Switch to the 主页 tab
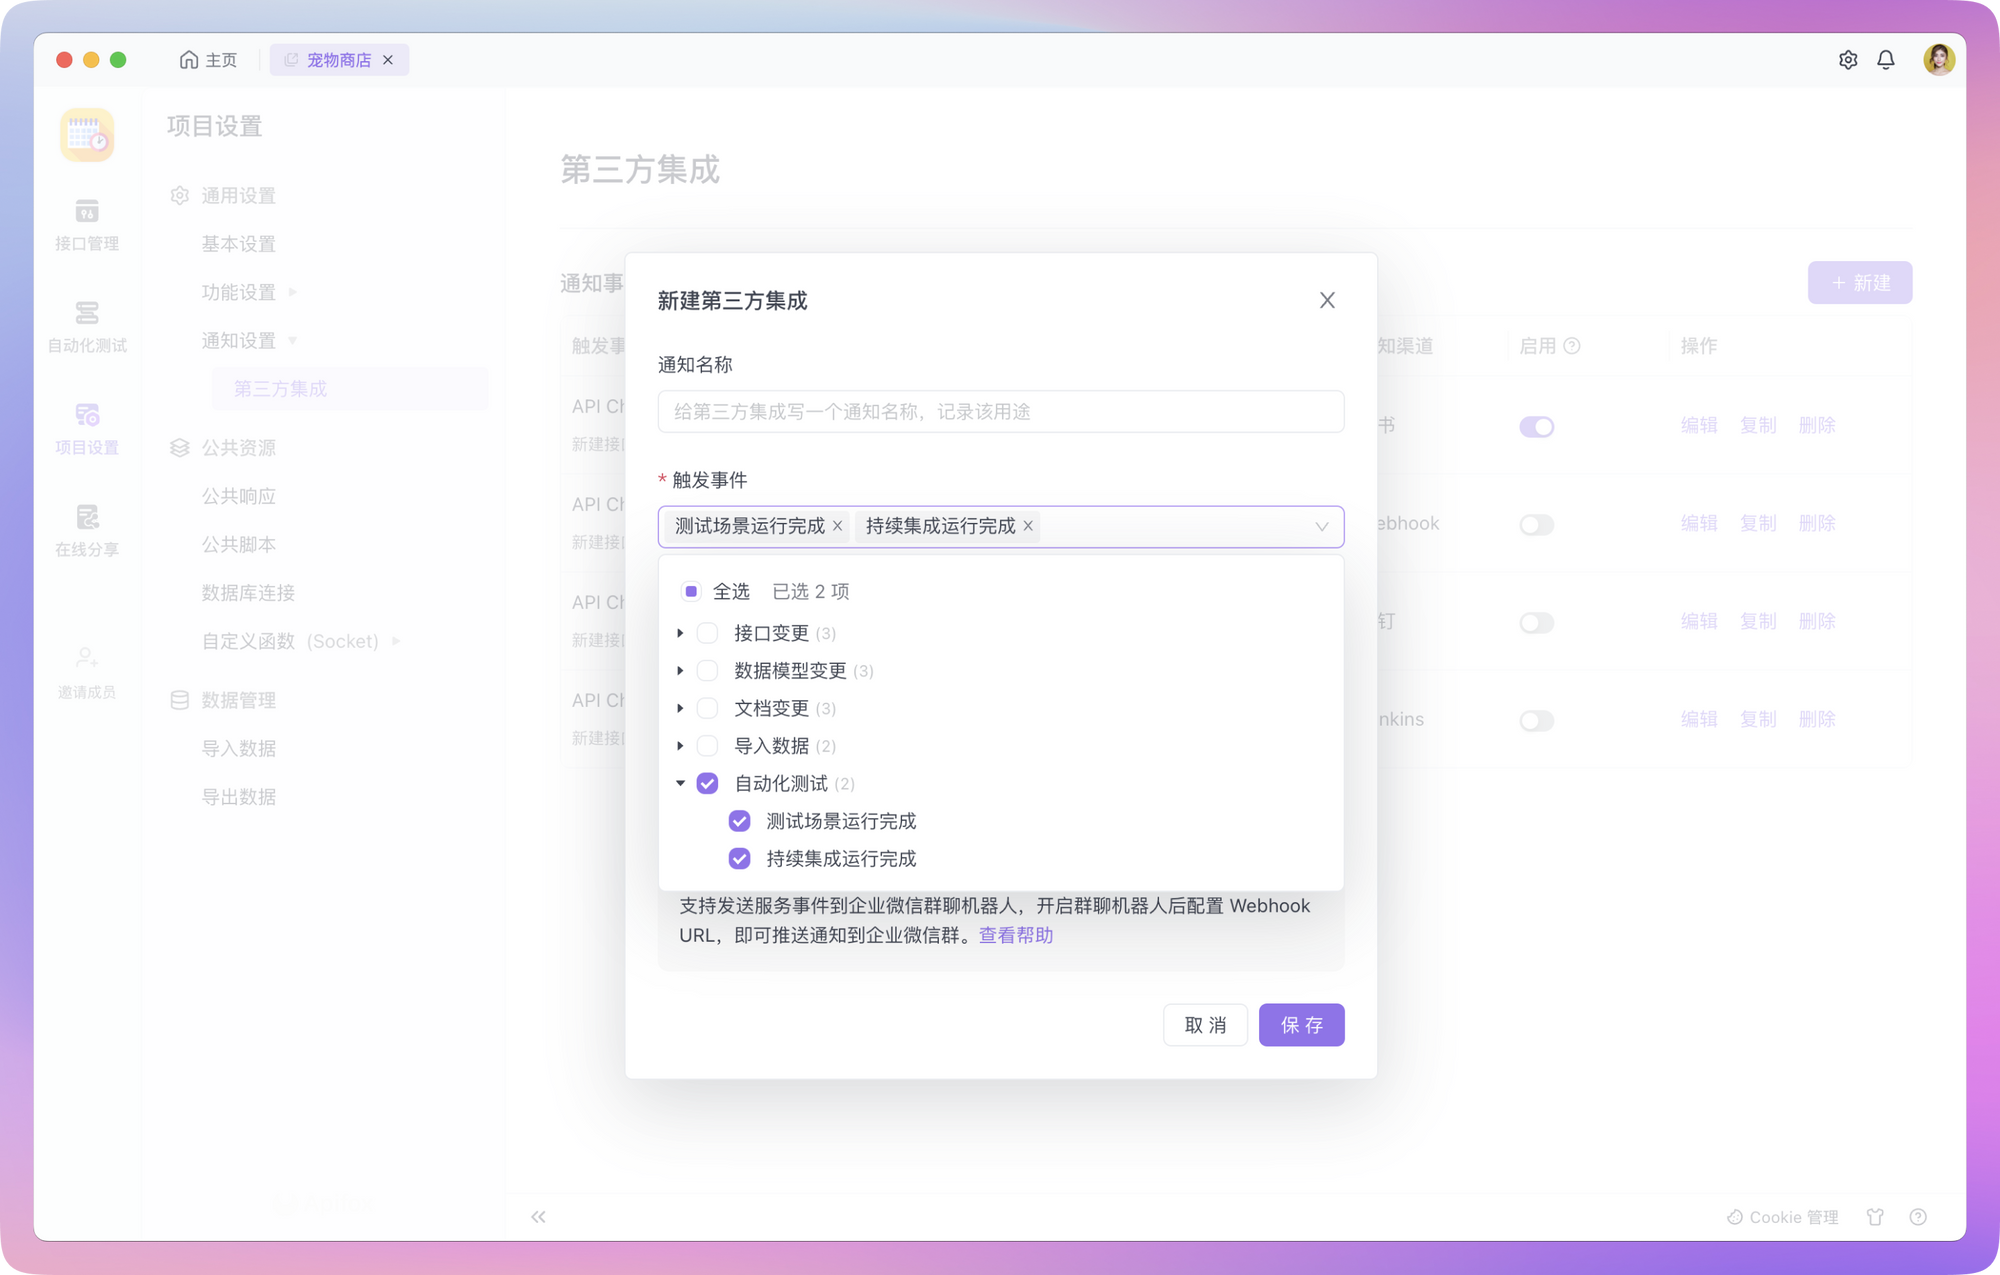Image resolution: width=2000 pixels, height=1275 pixels. tap(208, 60)
